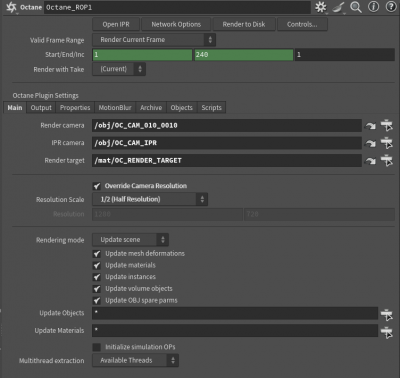The height and width of the screenshot is (378, 400).
Task: Select the Main tab
Action: 15,108
